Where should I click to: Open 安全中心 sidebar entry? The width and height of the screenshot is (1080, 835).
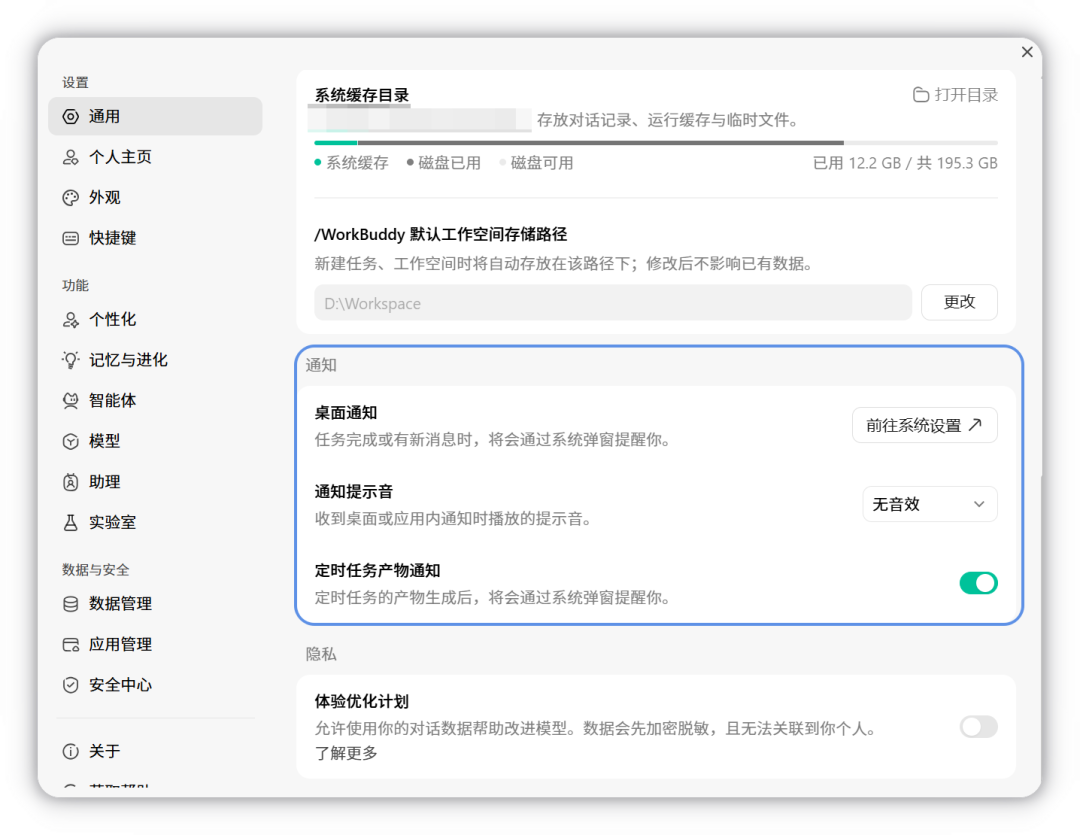[155, 685]
